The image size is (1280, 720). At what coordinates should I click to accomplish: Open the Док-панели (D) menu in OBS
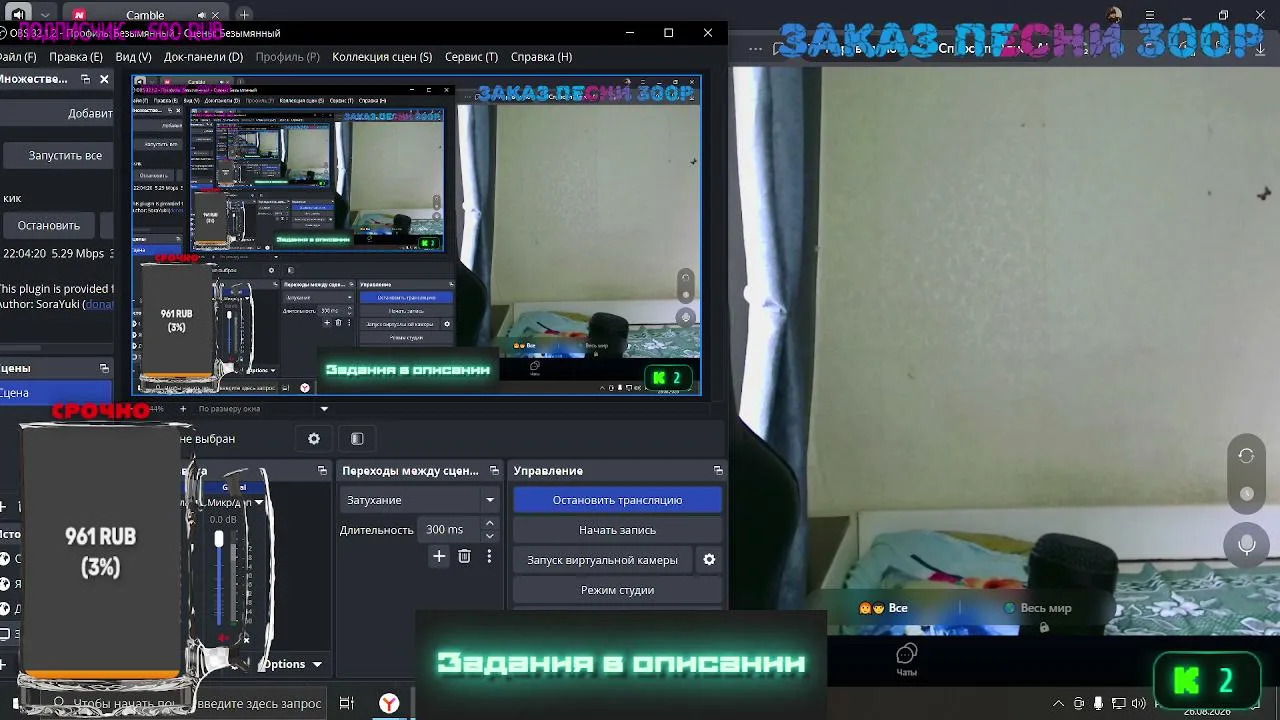click(203, 57)
